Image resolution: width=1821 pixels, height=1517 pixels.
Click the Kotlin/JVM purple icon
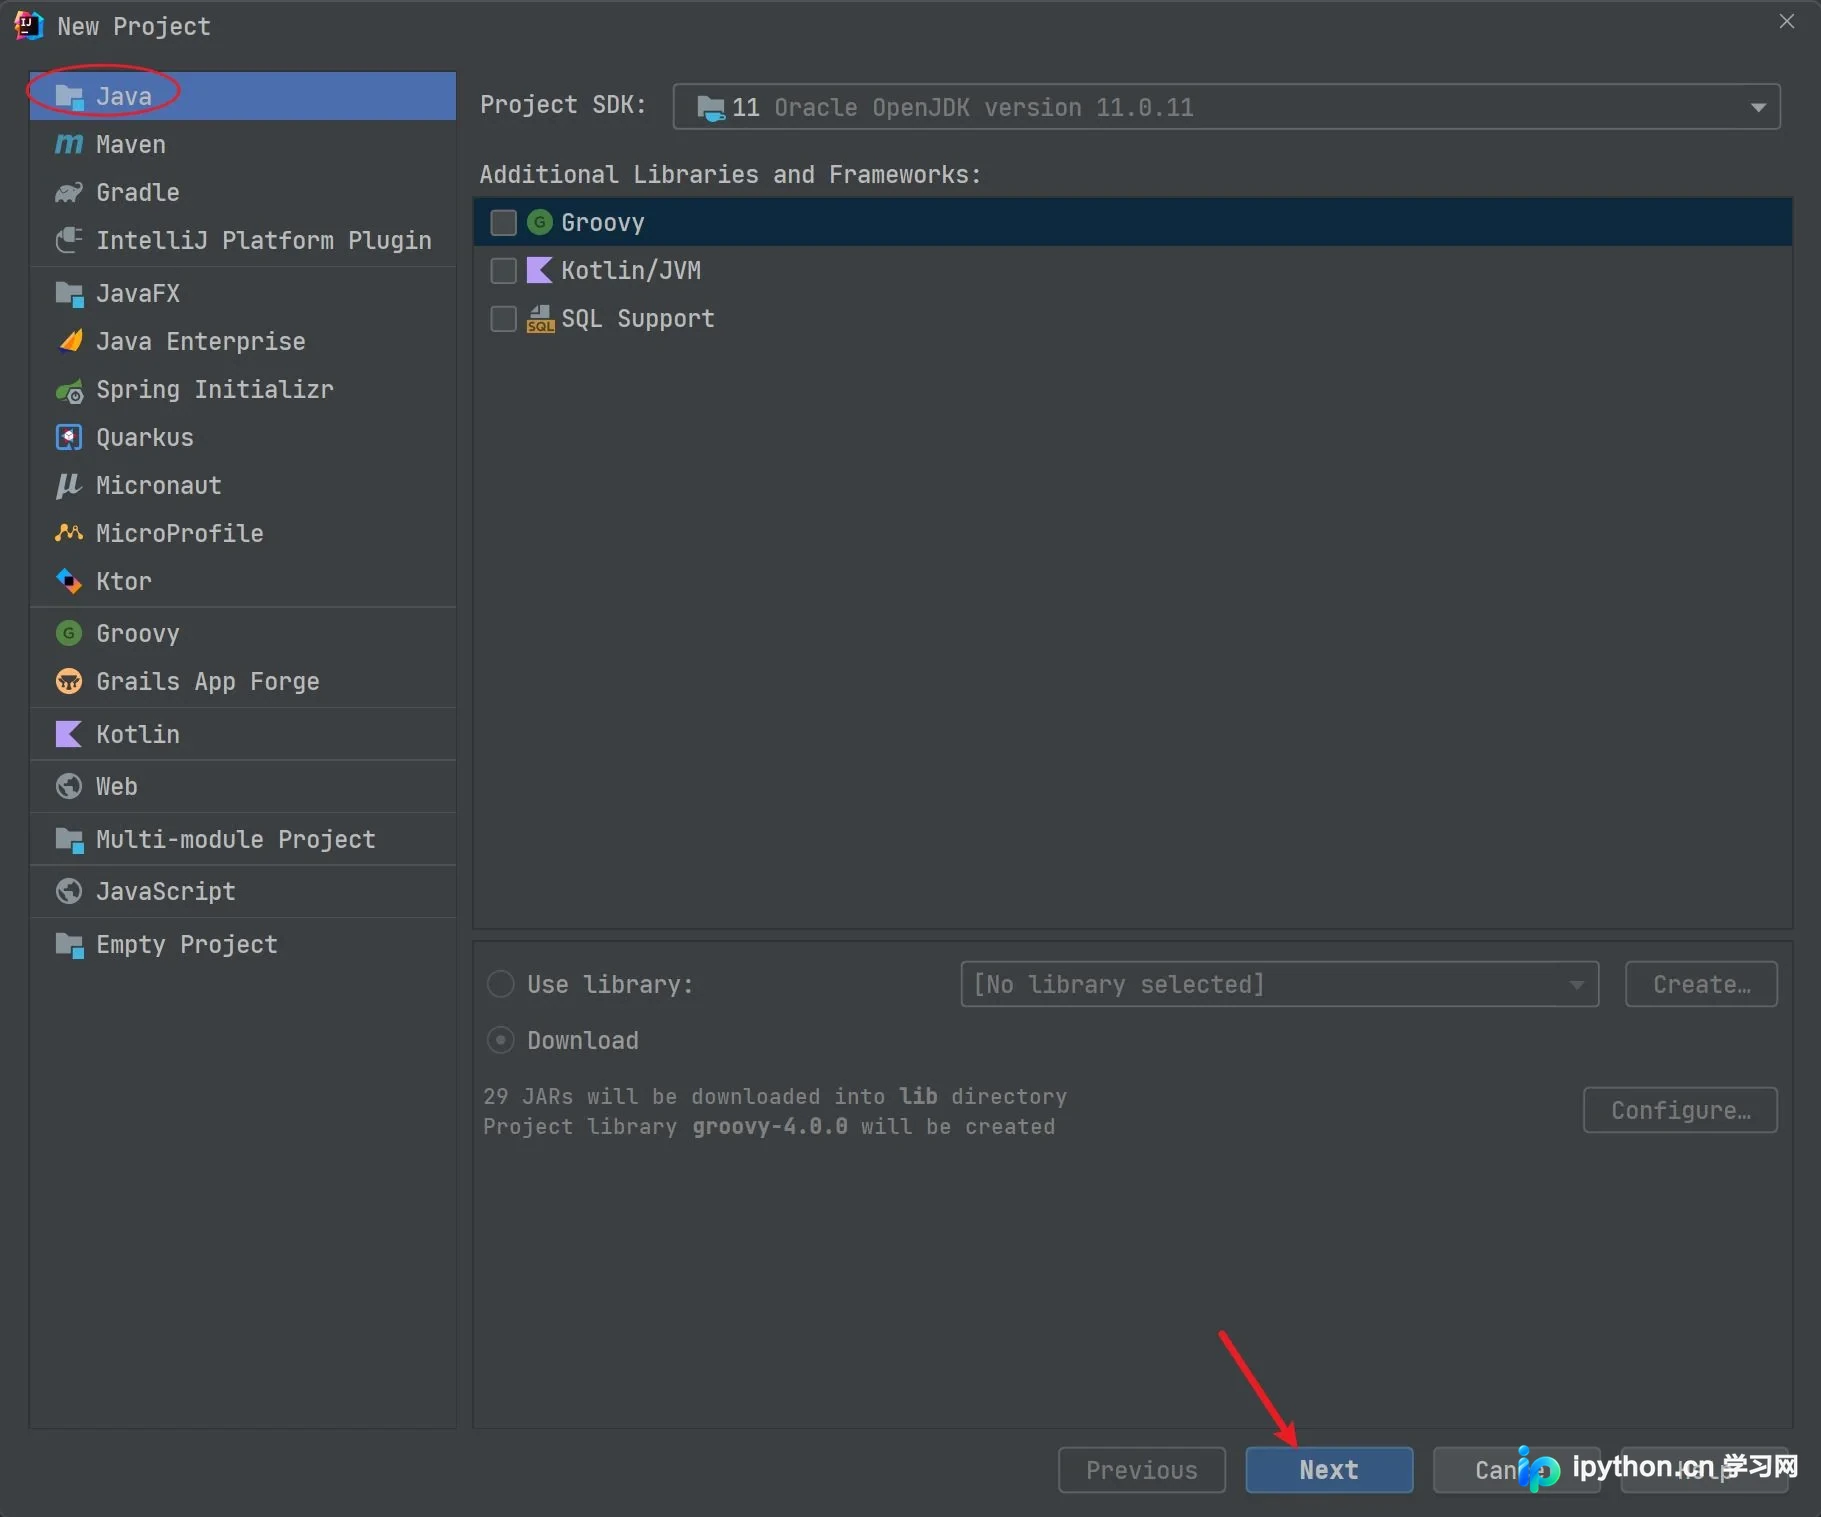coord(540,270)
